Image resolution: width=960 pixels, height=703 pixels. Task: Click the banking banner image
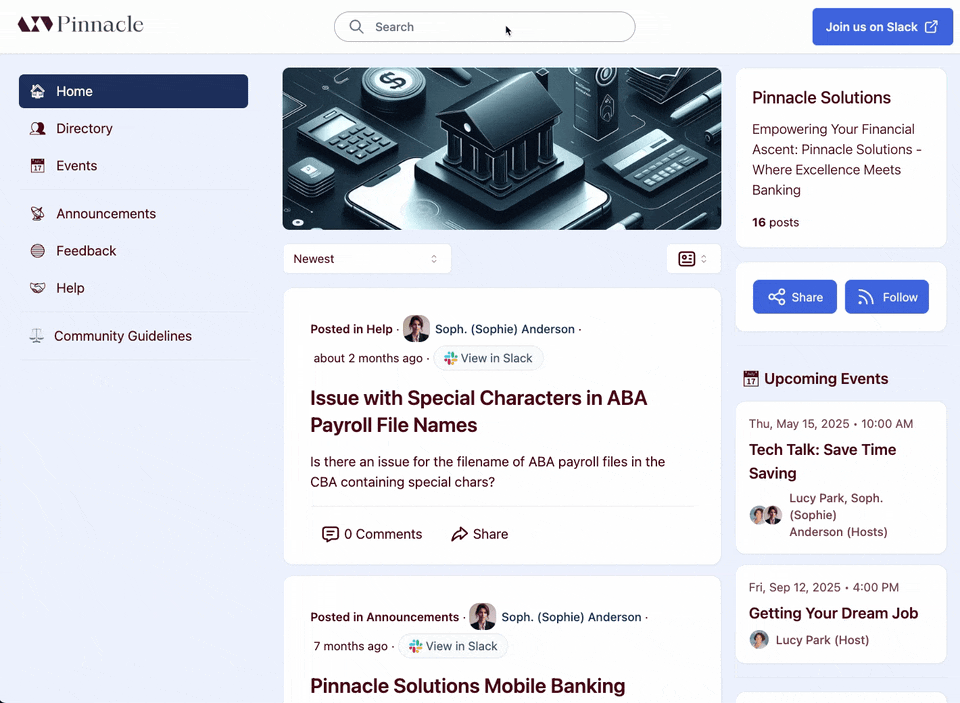pos(501,149)
